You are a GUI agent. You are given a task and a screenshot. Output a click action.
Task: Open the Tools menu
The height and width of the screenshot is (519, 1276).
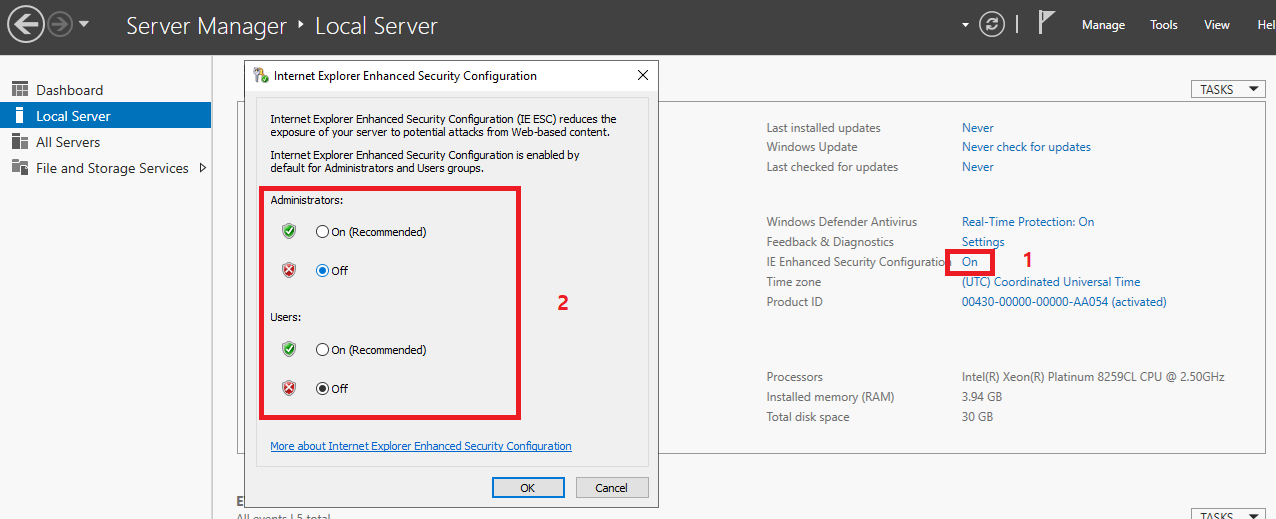[x=1164, y=25]
